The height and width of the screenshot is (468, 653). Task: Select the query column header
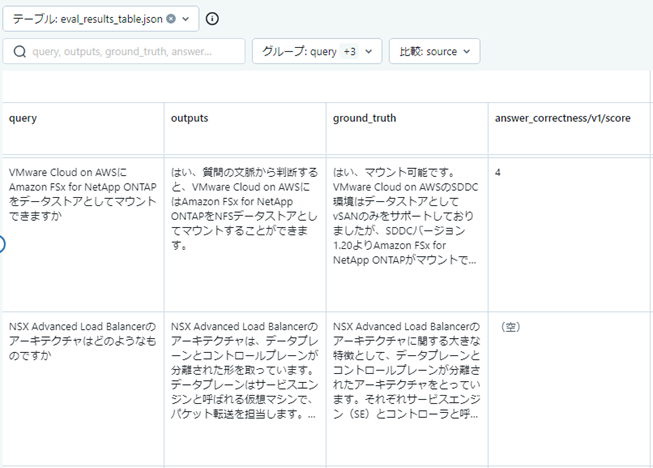(83, 128)
